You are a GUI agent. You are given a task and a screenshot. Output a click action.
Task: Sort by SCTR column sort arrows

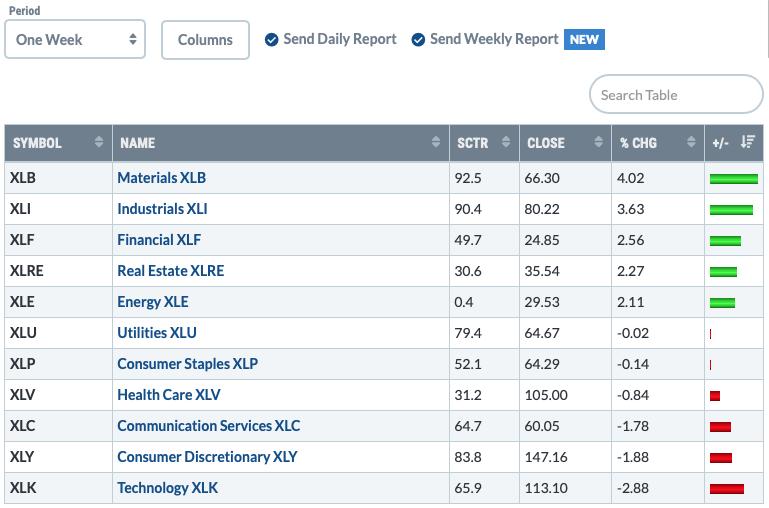pos(506,142)
